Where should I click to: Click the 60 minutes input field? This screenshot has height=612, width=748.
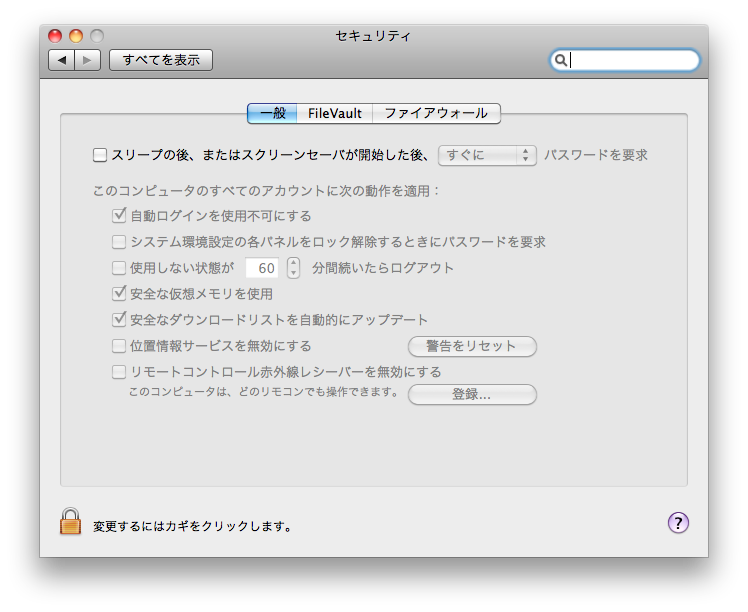262,268
